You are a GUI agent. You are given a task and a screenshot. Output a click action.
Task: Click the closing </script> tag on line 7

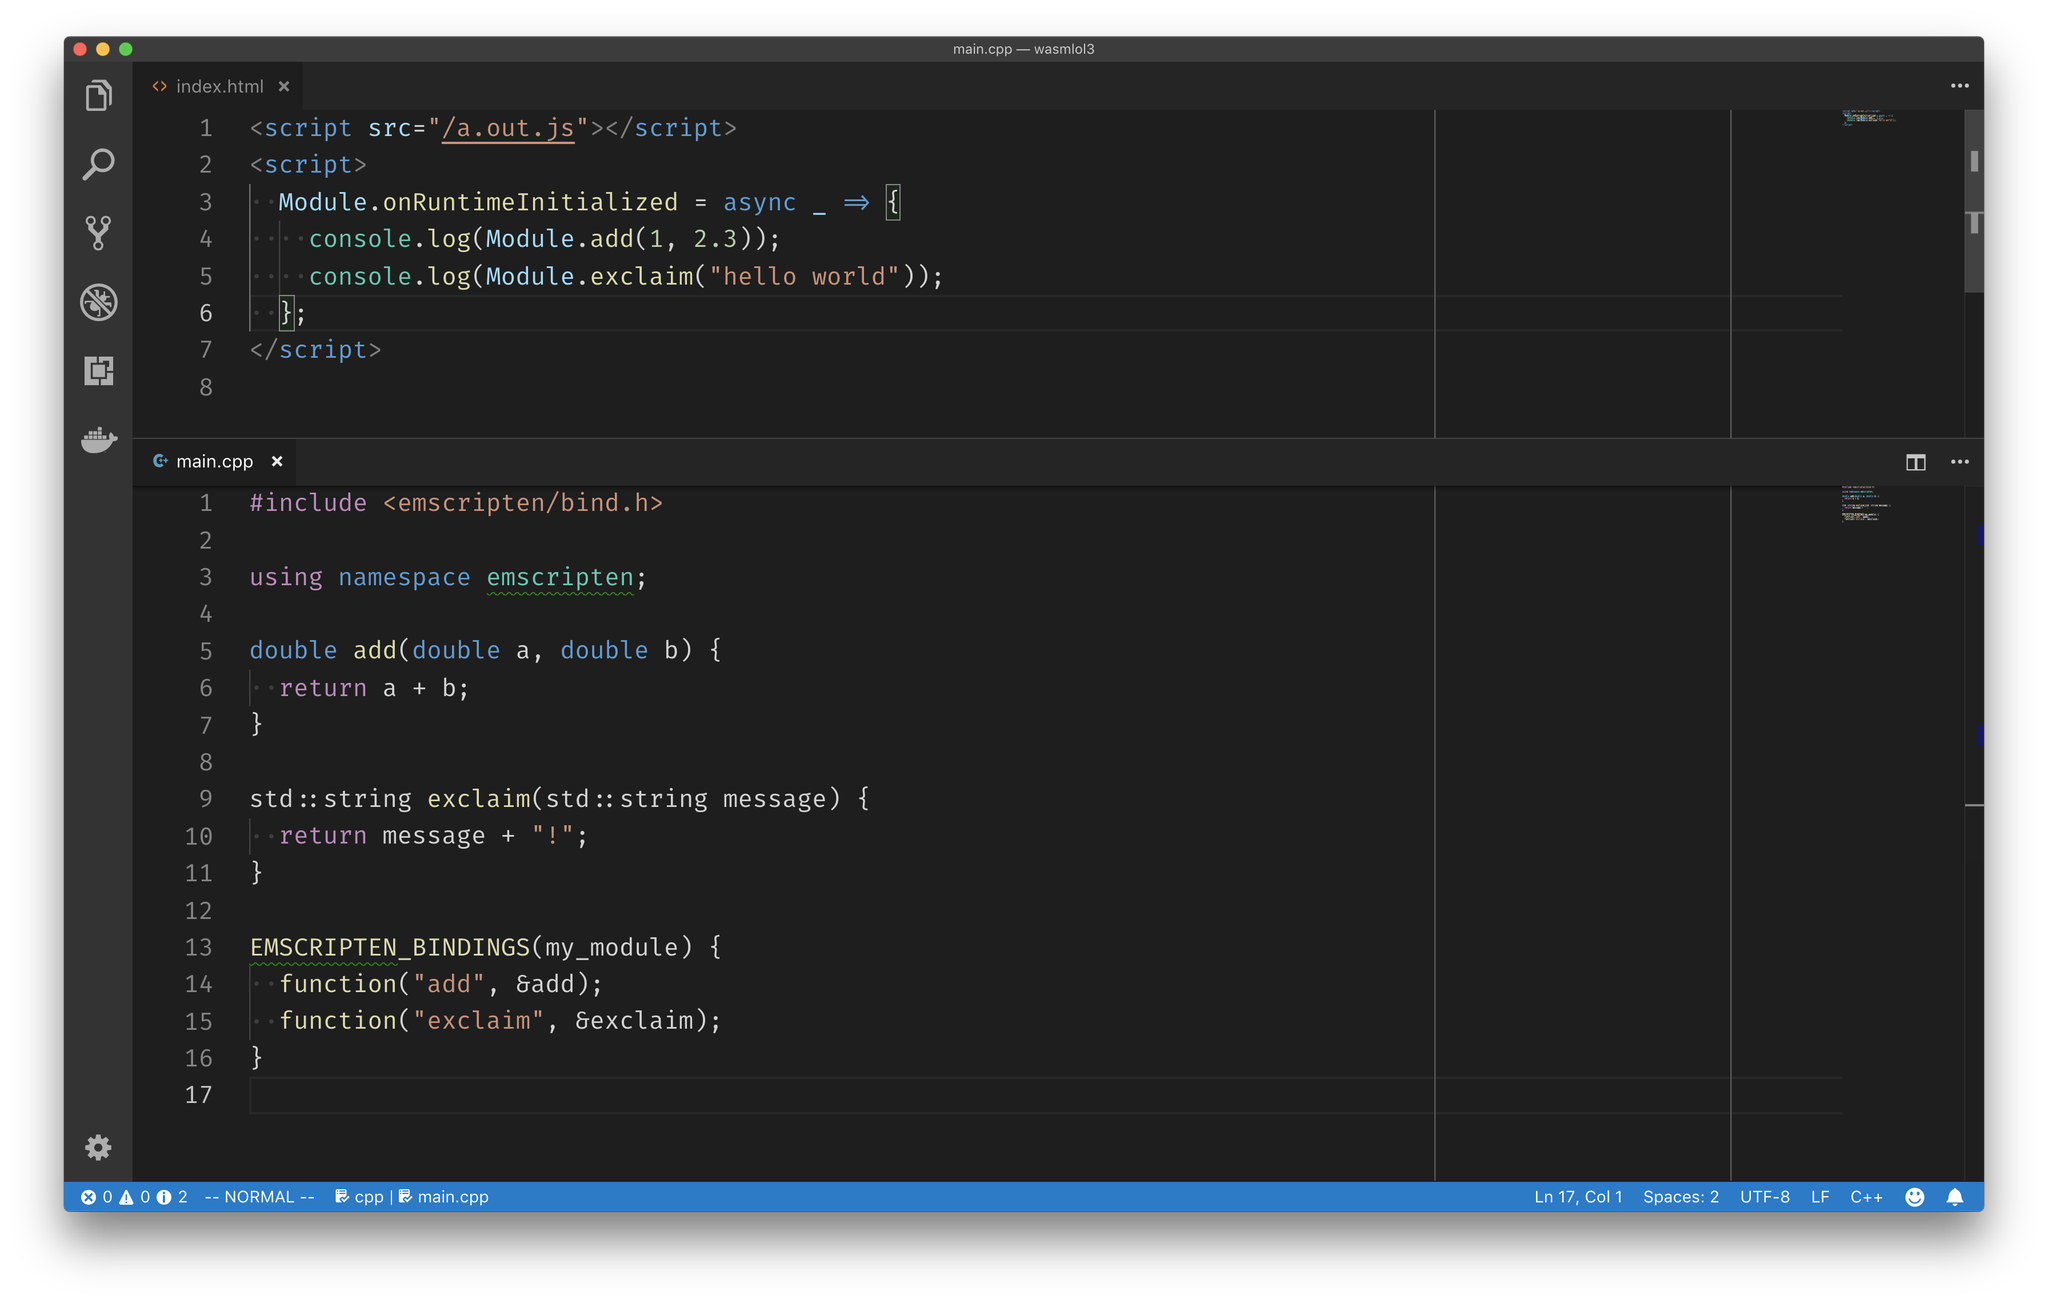click(315, 350)
